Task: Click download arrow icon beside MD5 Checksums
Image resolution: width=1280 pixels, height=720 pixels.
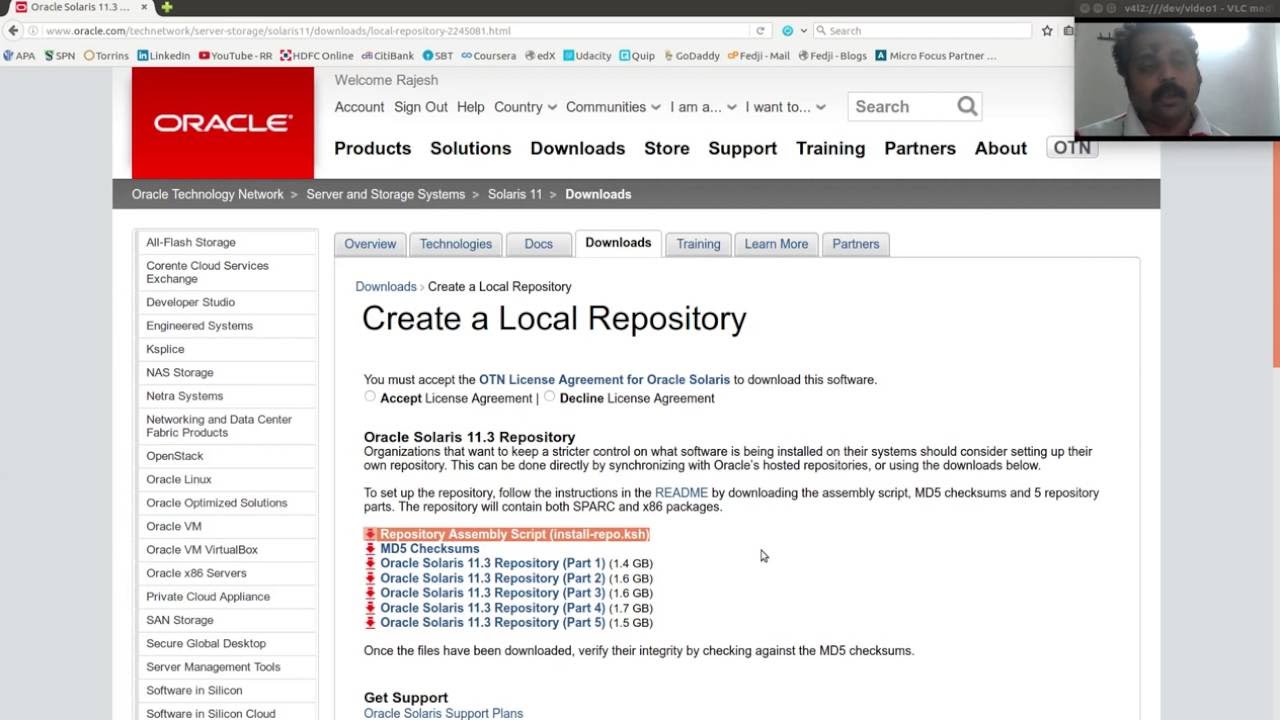Action: 370,549
